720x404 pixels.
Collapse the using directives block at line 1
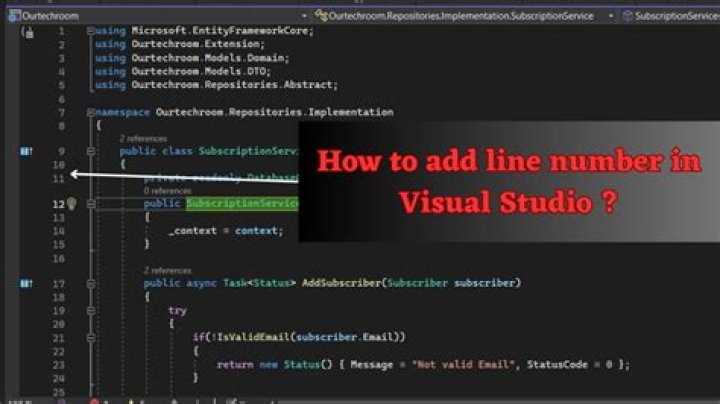pos(90,32)
